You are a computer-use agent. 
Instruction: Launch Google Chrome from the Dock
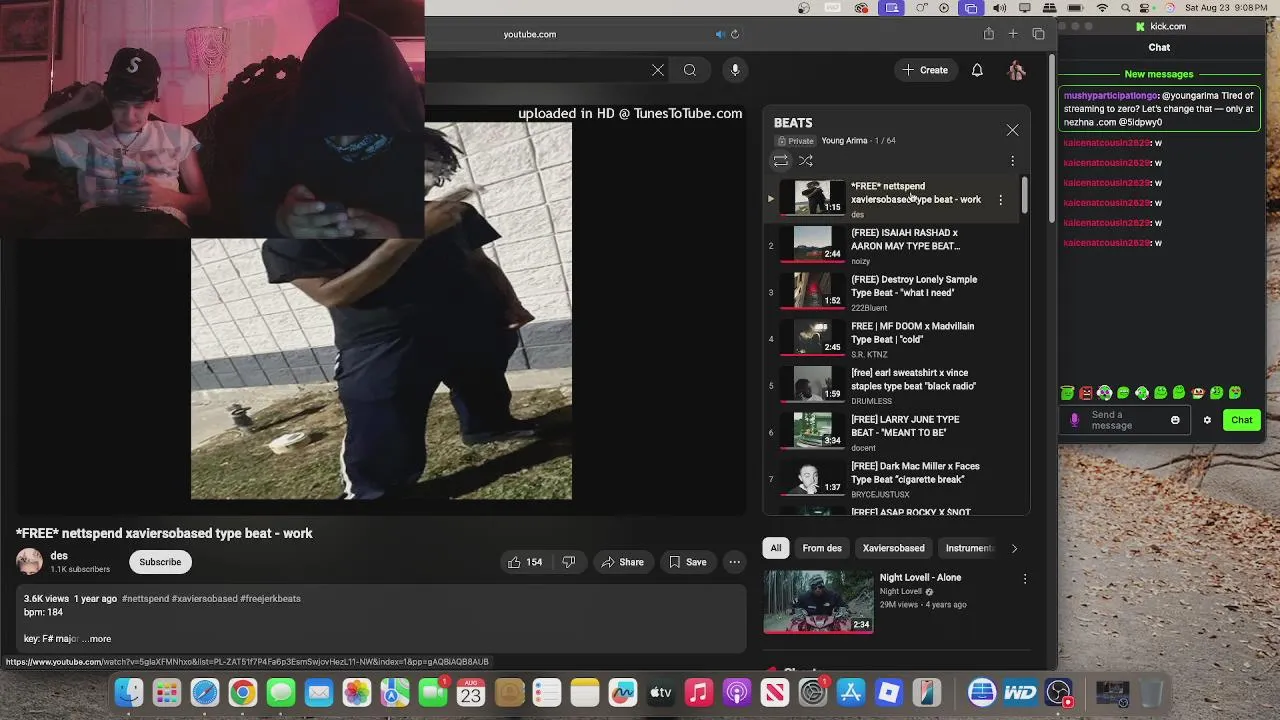pos(243,692)
